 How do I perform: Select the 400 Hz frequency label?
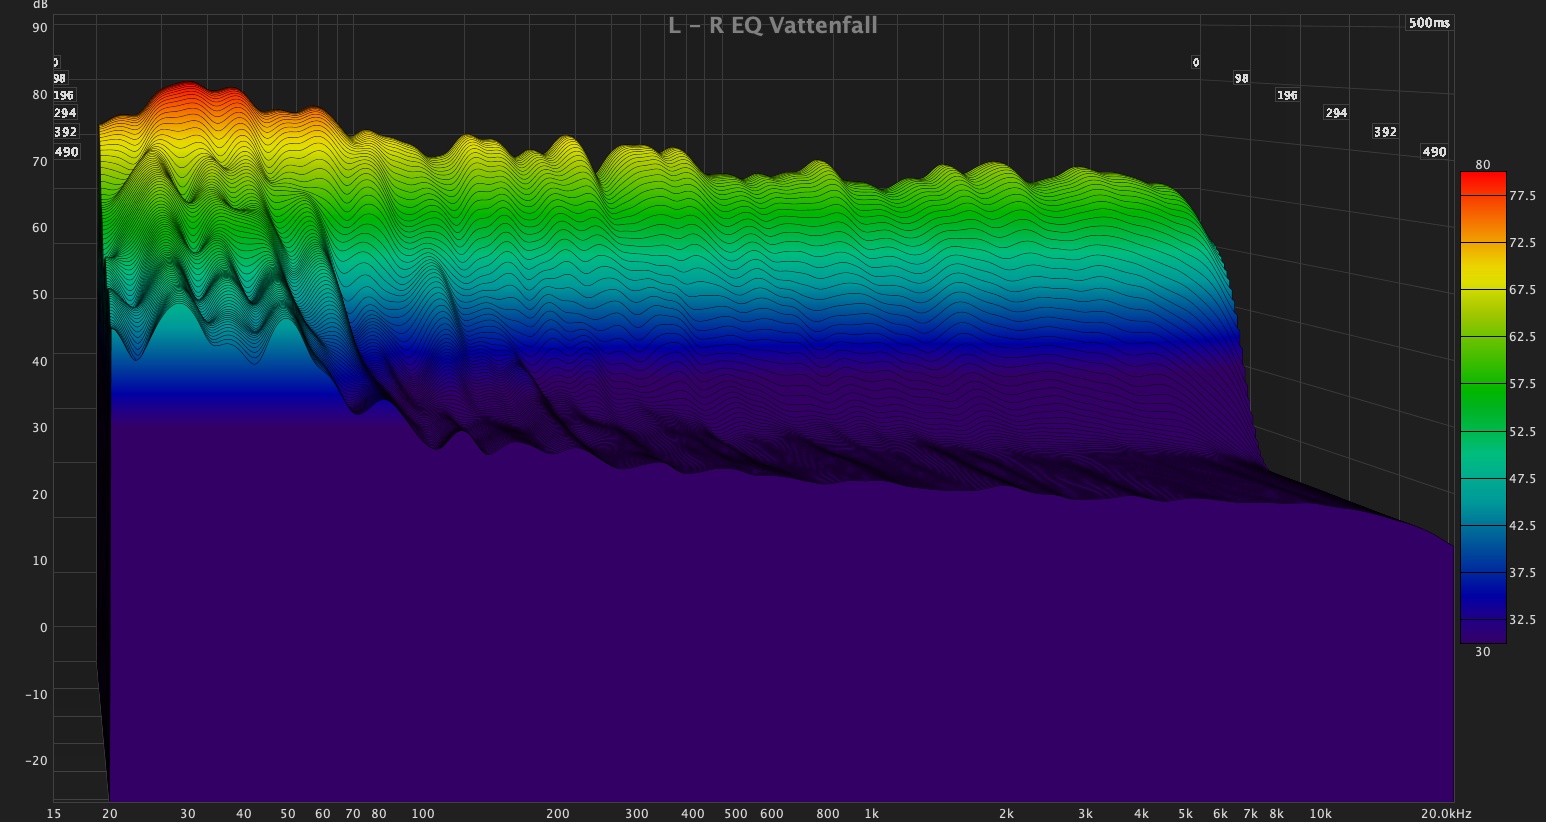pos(693,813)
